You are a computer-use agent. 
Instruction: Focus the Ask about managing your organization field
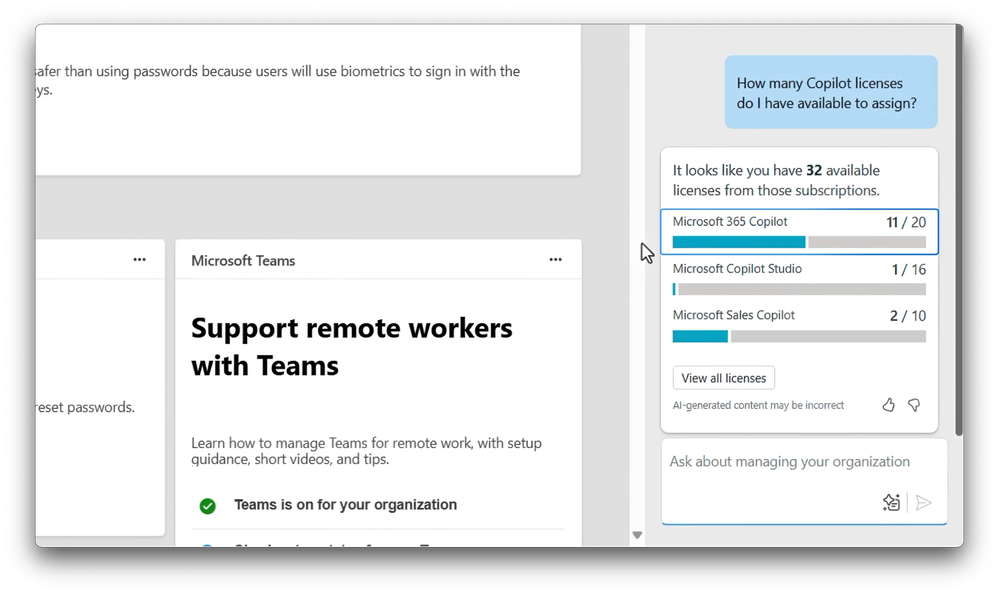804,481
